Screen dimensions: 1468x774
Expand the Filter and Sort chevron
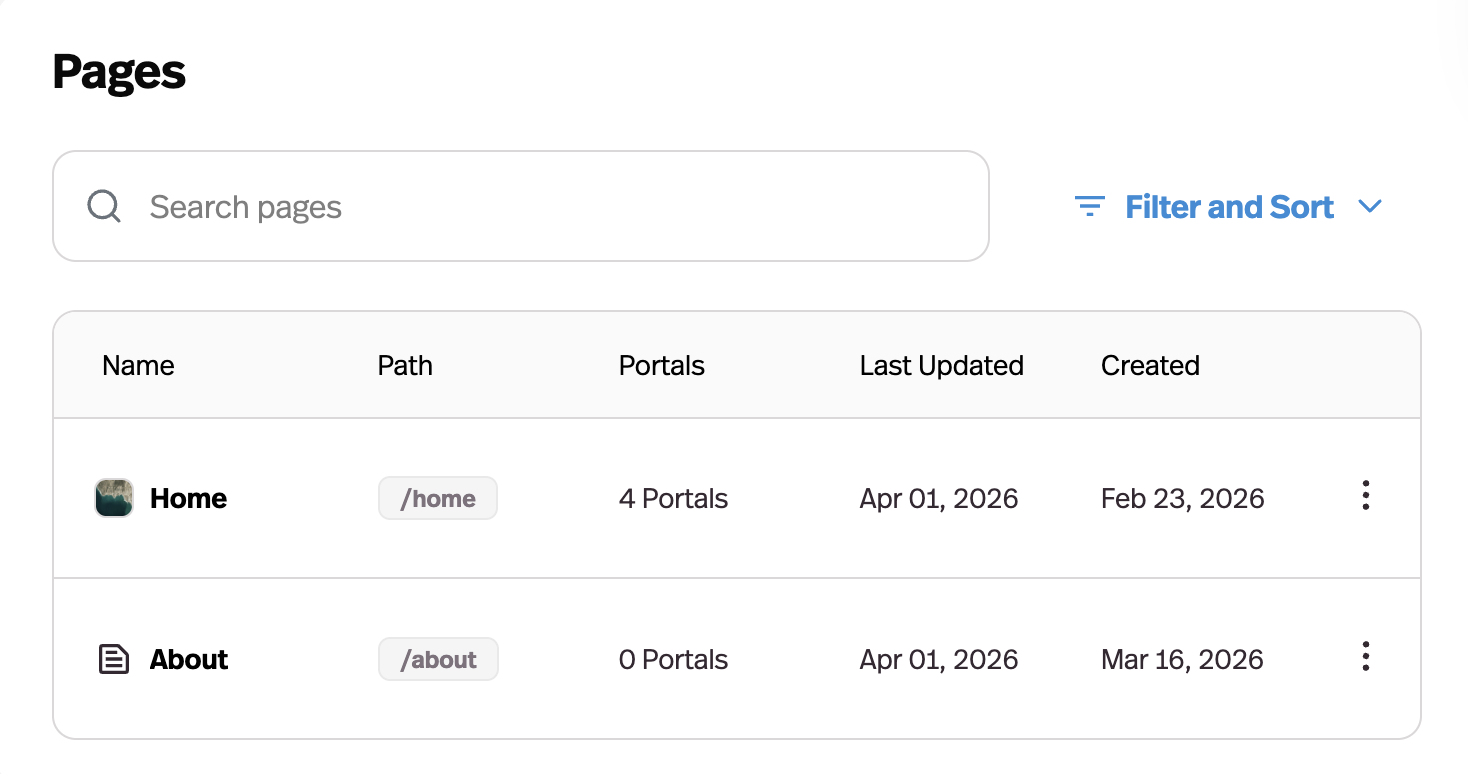(1371, 206)
